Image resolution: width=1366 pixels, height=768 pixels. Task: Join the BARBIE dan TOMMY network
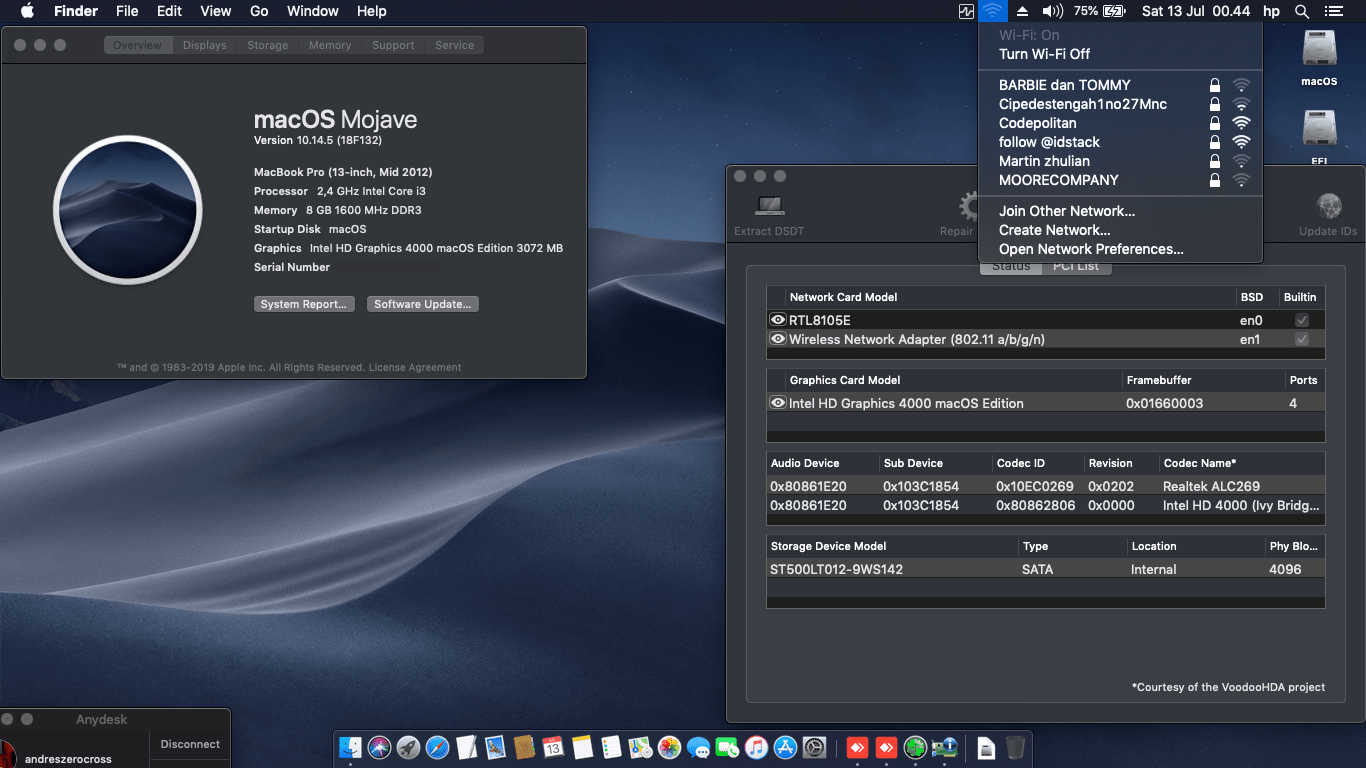(1120, 85)
